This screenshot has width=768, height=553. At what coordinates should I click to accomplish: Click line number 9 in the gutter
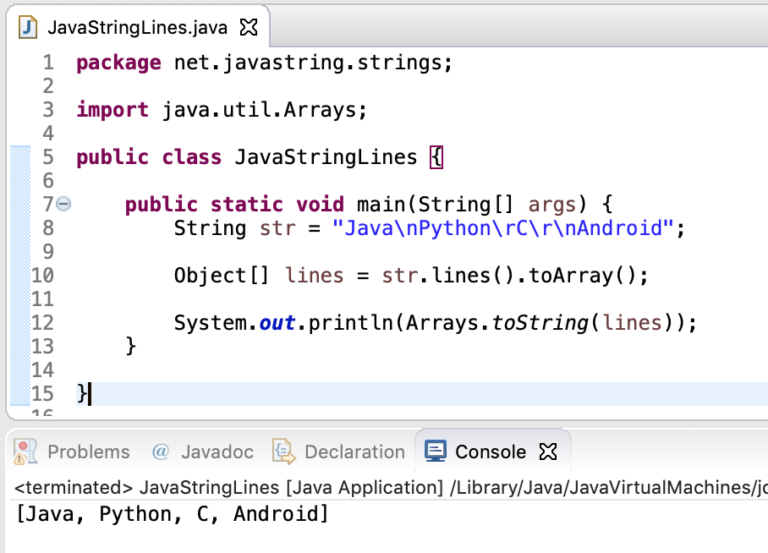click(x=48, y=251)
